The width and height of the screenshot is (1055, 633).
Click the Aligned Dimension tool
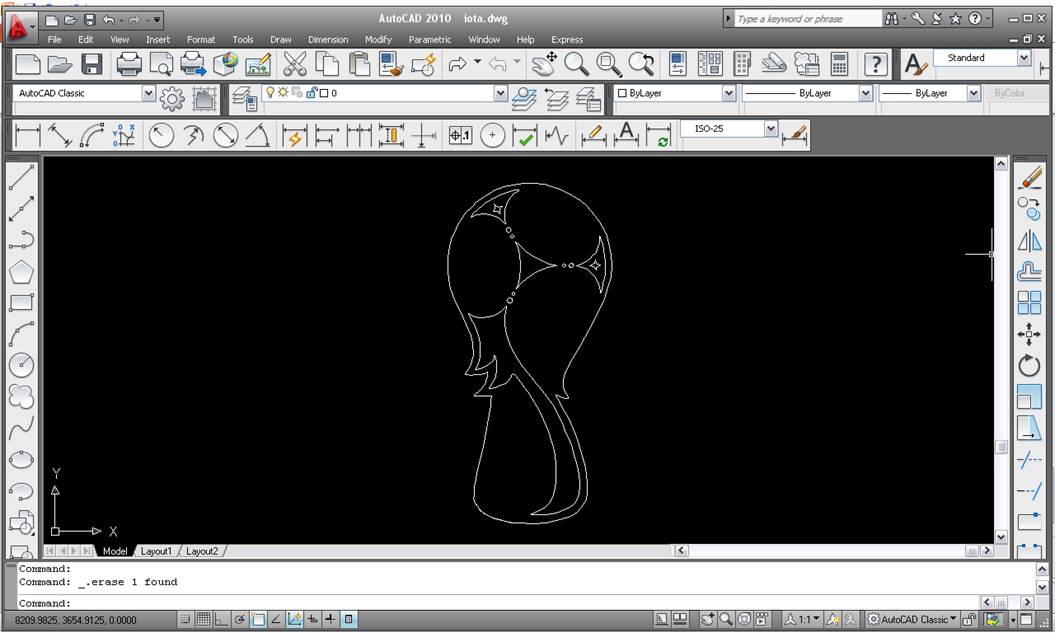click(x=60, y=135)
